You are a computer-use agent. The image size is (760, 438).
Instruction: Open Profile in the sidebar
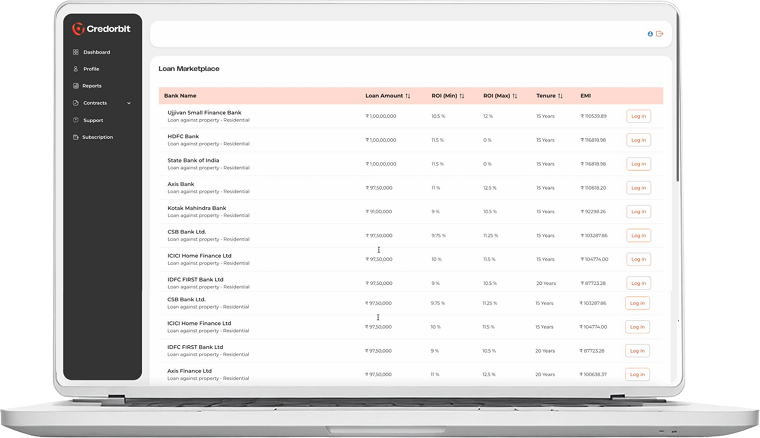pos(86,69)
